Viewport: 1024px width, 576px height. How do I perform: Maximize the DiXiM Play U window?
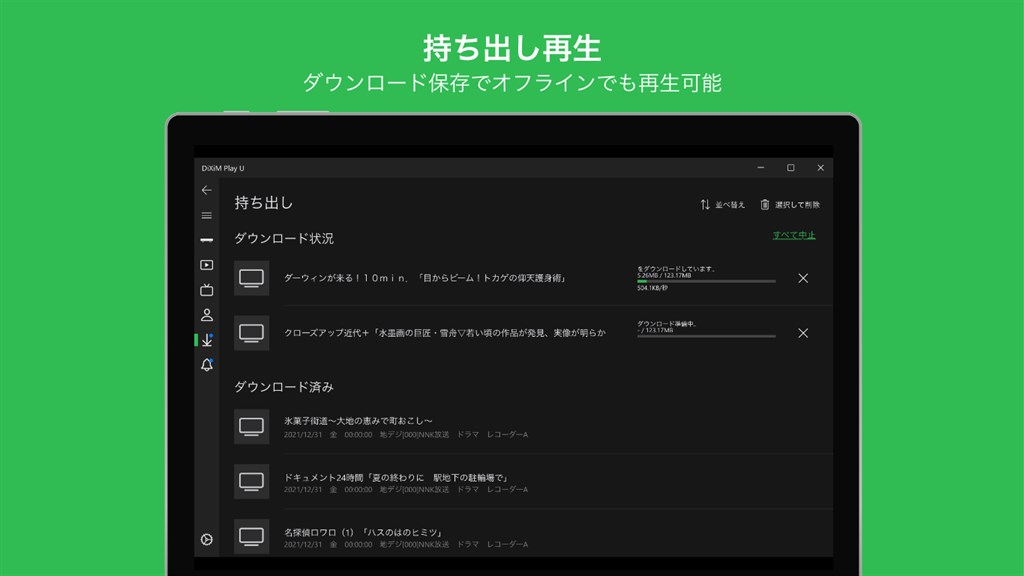coord(791,168)
